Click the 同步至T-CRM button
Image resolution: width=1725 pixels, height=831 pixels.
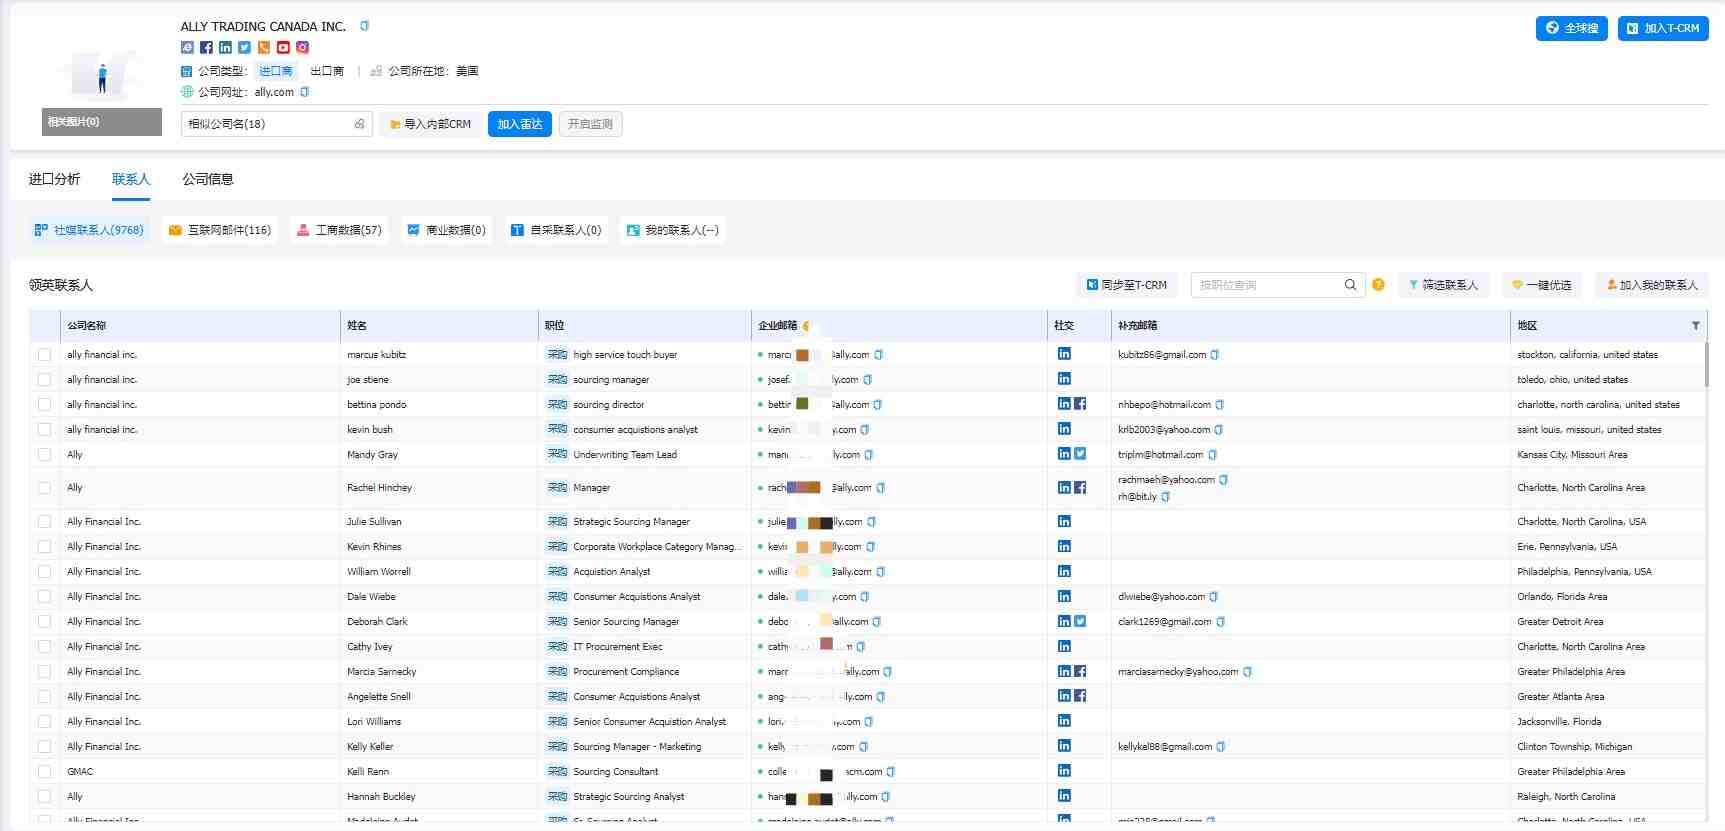tap(1127, 285)
